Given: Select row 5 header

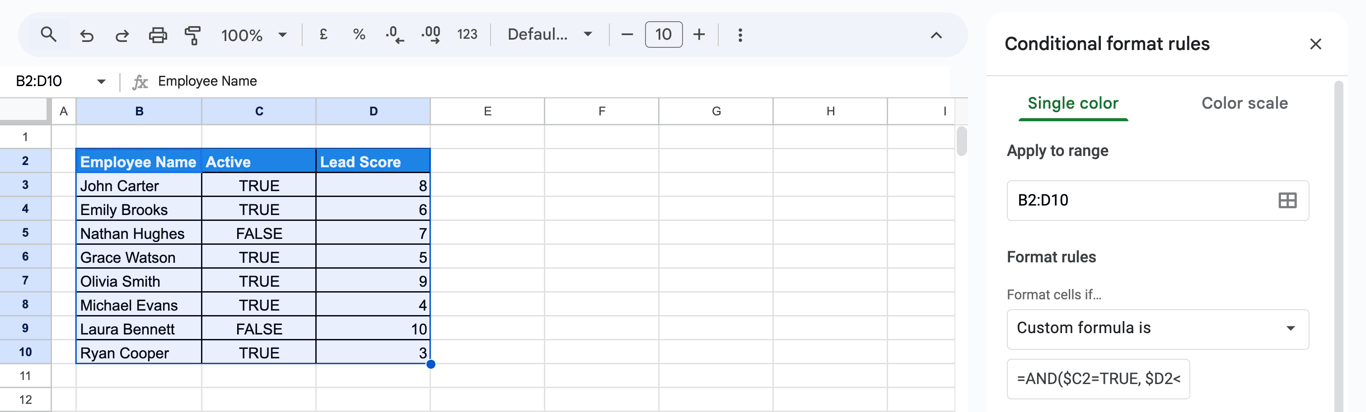Looking at the screenshot, I should (x=25, y=233).
